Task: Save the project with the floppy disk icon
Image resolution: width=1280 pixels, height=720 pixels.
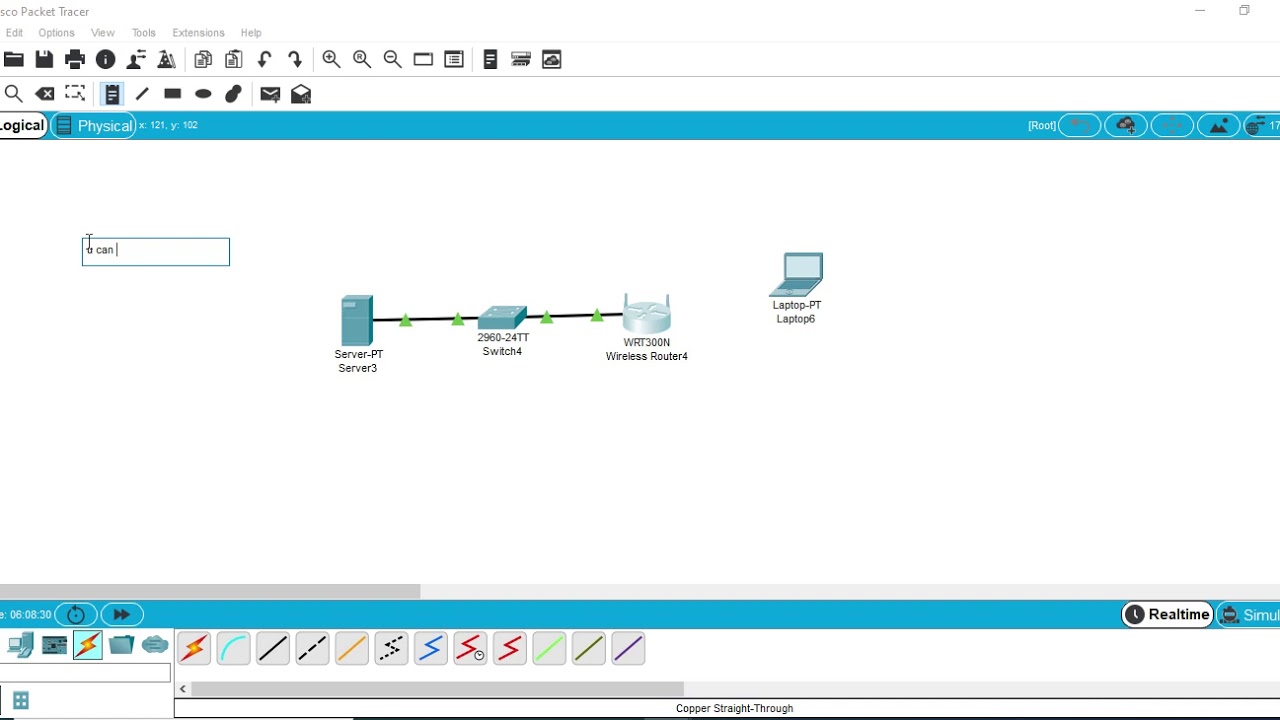Action: (x=44, y=60)
